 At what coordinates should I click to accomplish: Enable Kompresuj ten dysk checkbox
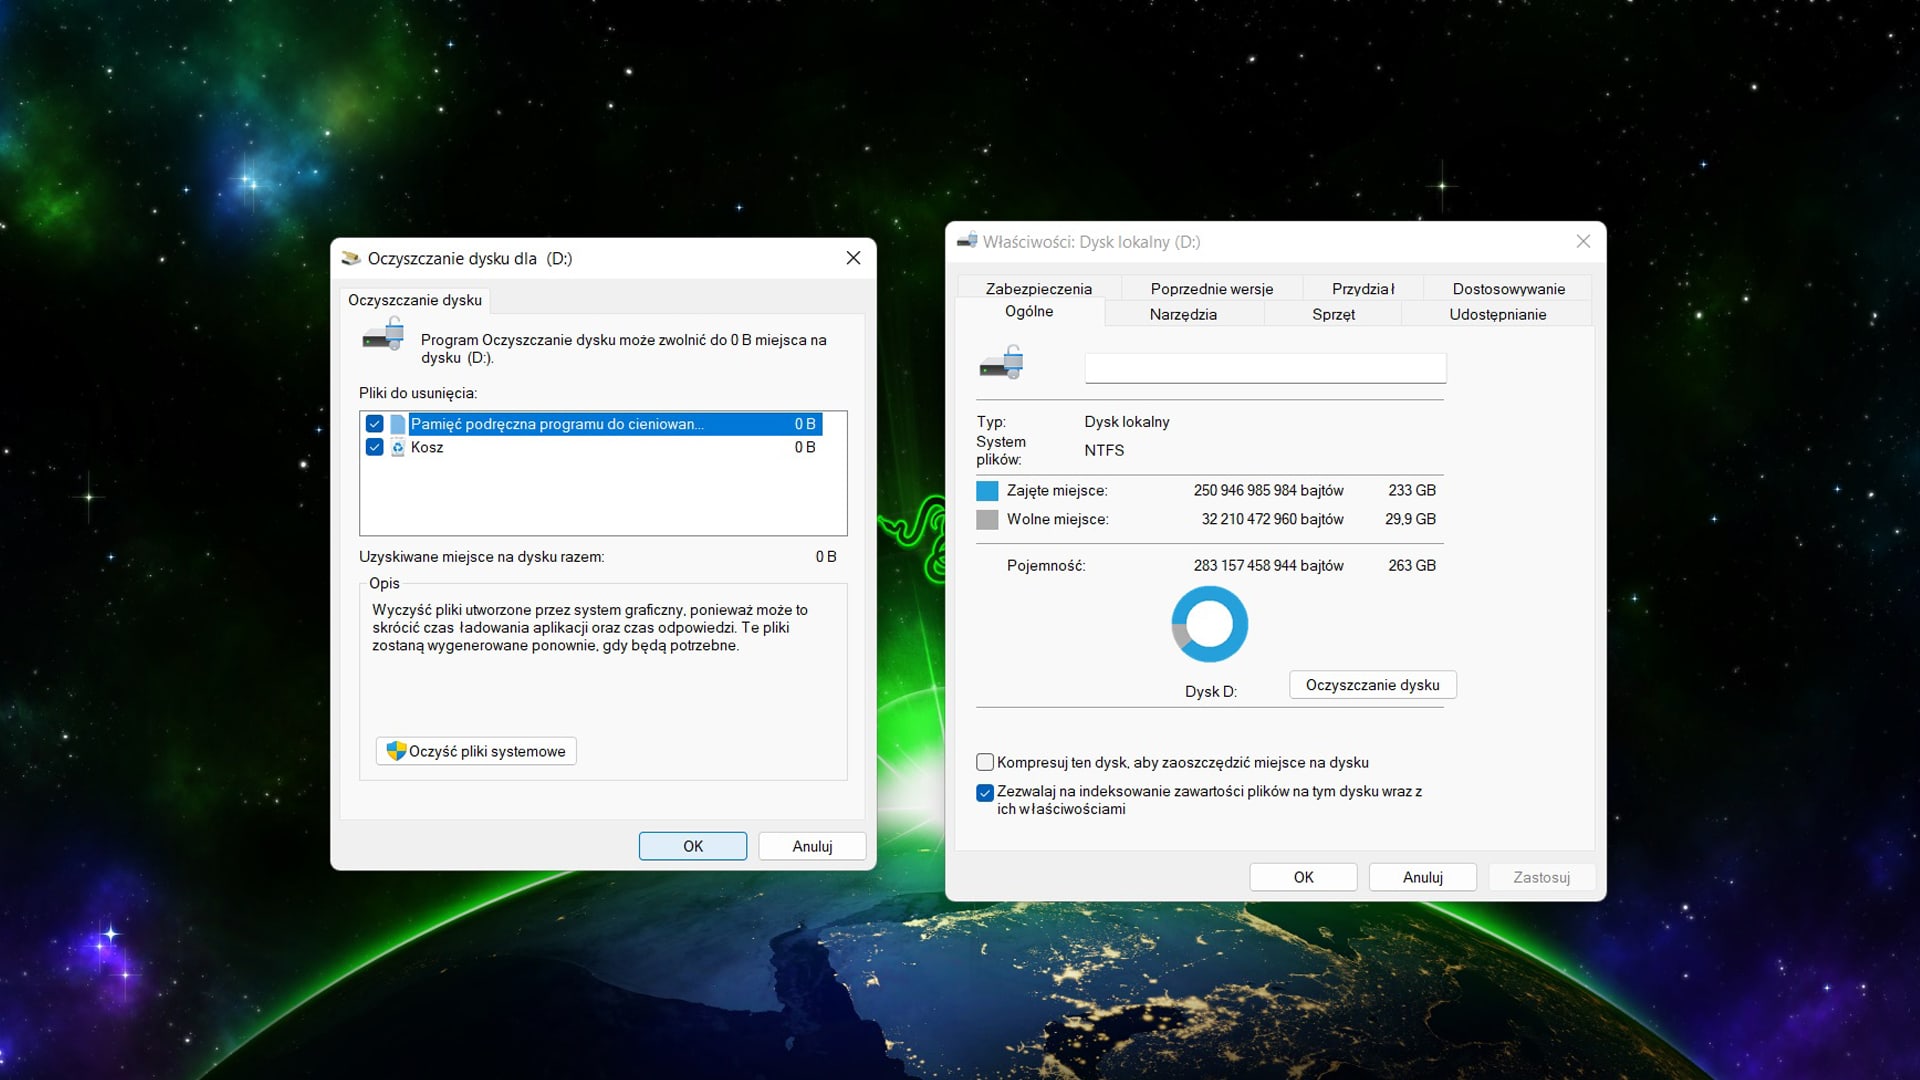tap(985, 762)
